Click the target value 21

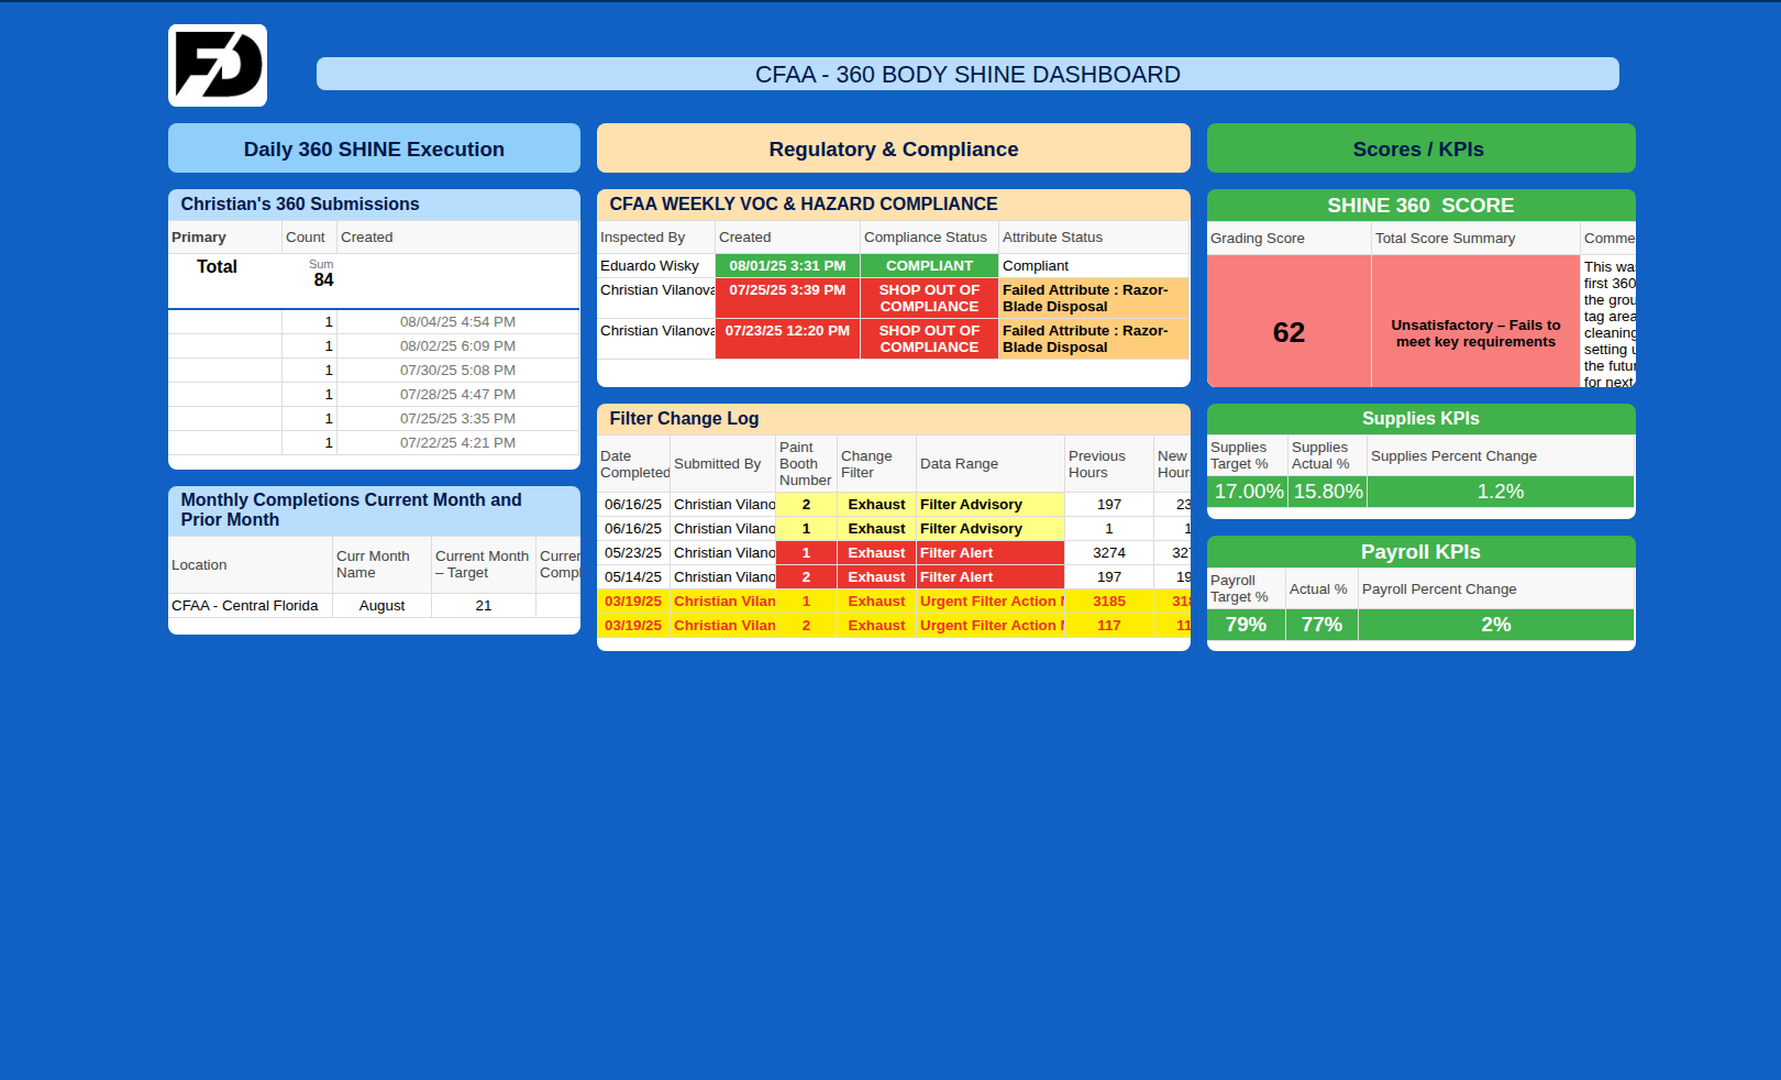pos(483,605)
